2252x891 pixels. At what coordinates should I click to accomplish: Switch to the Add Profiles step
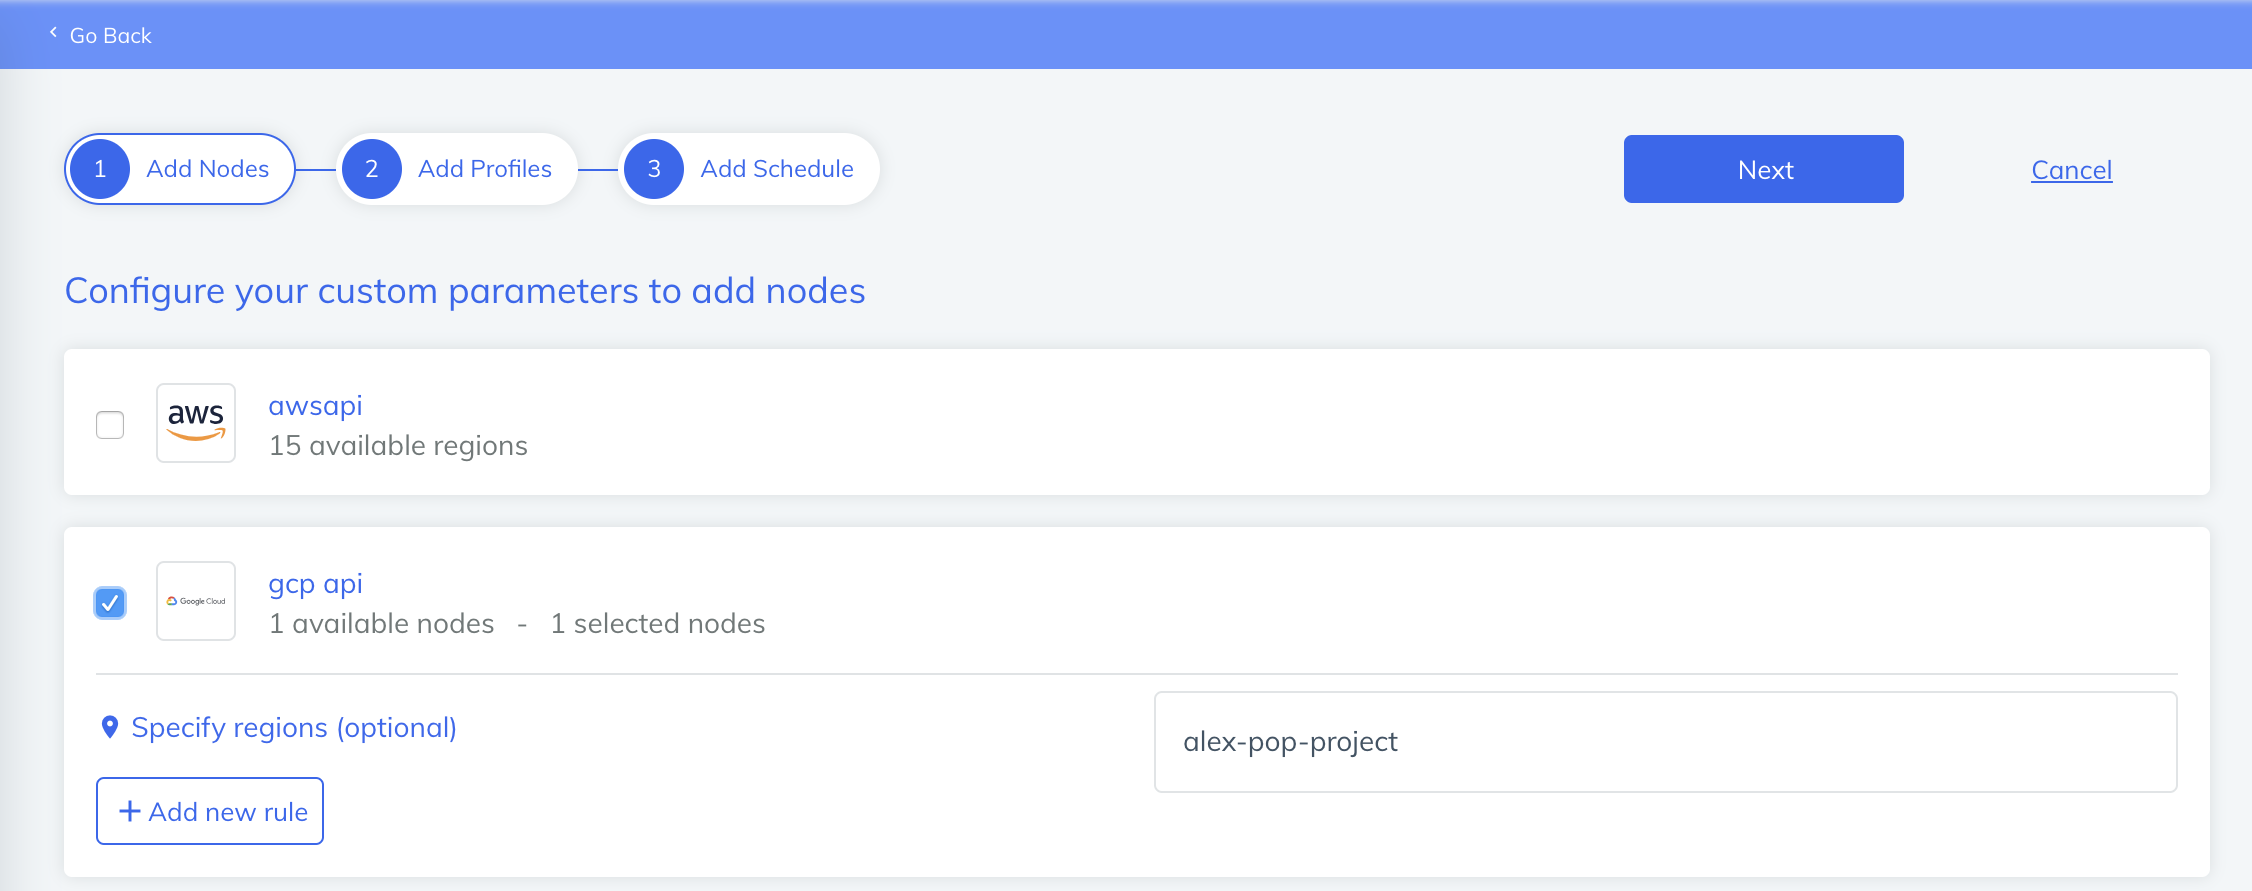(x=485, y=168)
